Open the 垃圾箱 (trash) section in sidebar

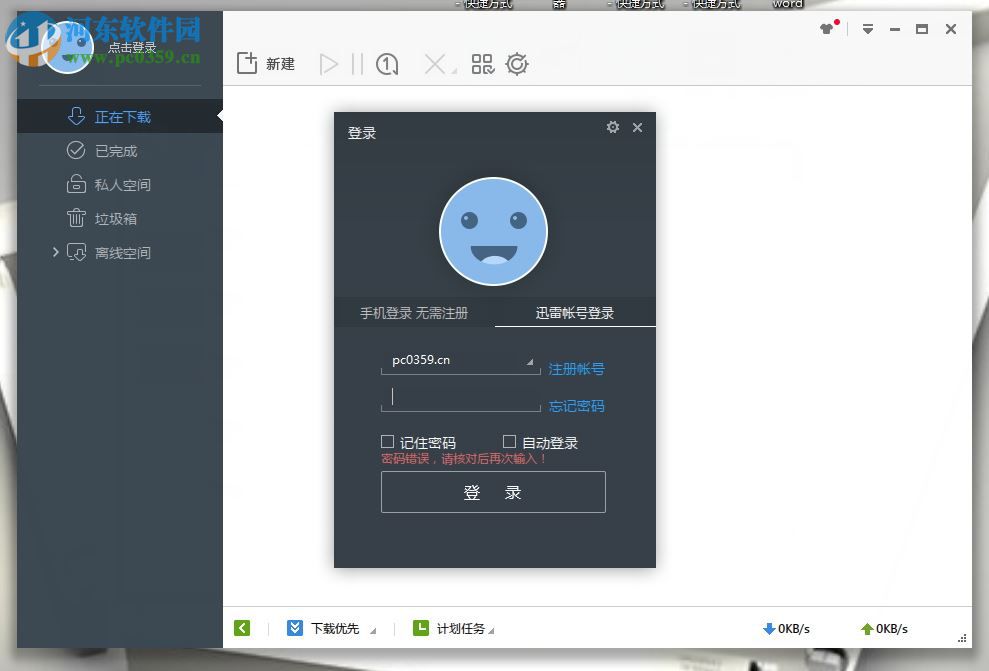click(106, 218)
